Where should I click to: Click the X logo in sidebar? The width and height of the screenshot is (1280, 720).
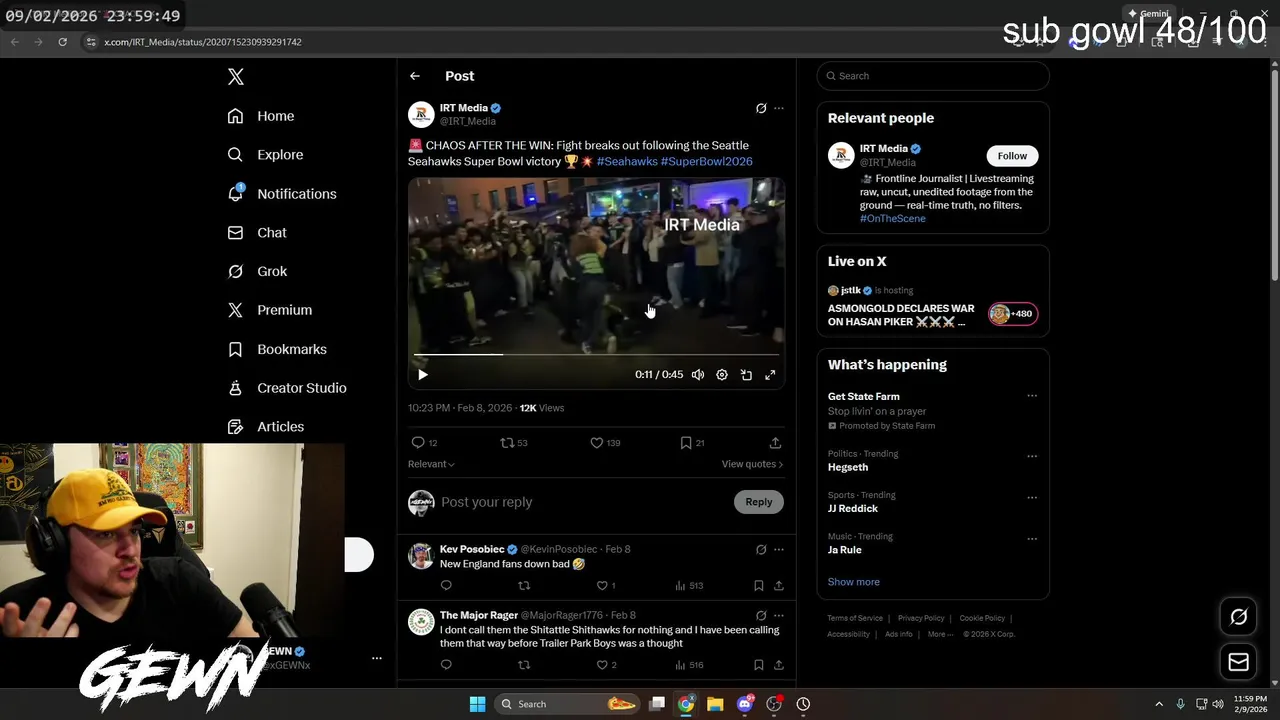[x=236, y=77]
